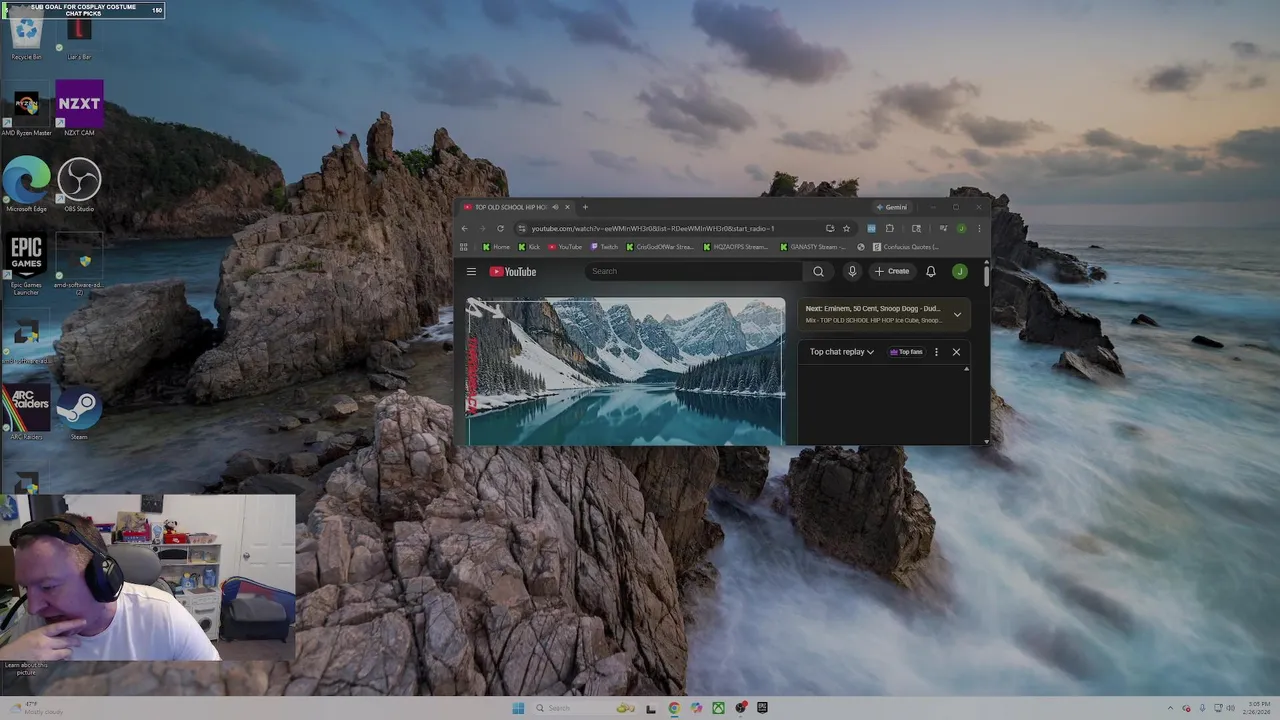Open the Top chat replay dropdown
This screenshot has height=720, width=1280.
pos(842,352)
